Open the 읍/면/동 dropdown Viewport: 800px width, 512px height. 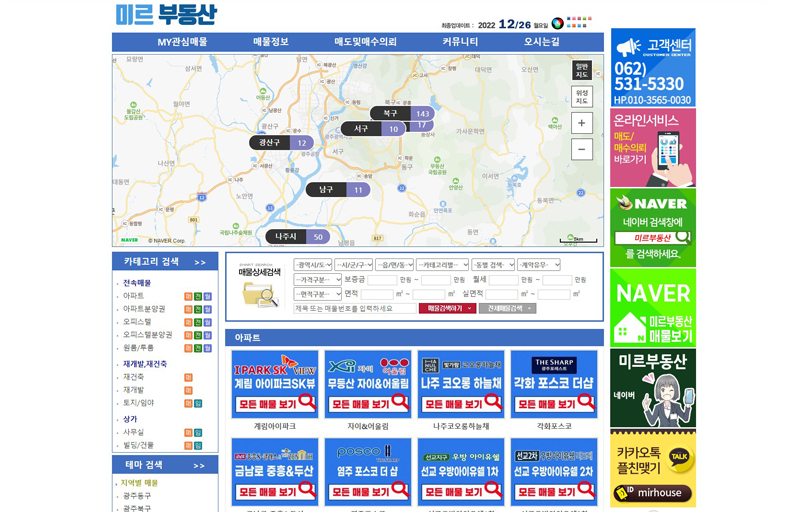pyautogui.click(x=394, y=265)
